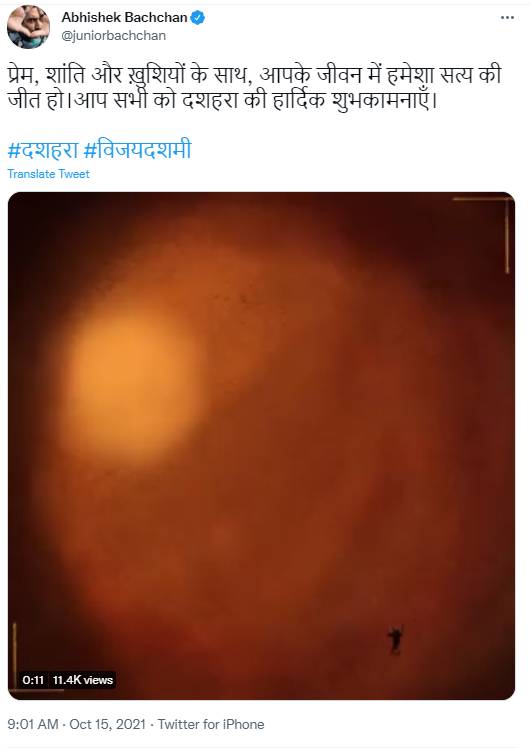Open the Abhishek Bachchan display name
530x751 pixels.
tap(124, 18)
